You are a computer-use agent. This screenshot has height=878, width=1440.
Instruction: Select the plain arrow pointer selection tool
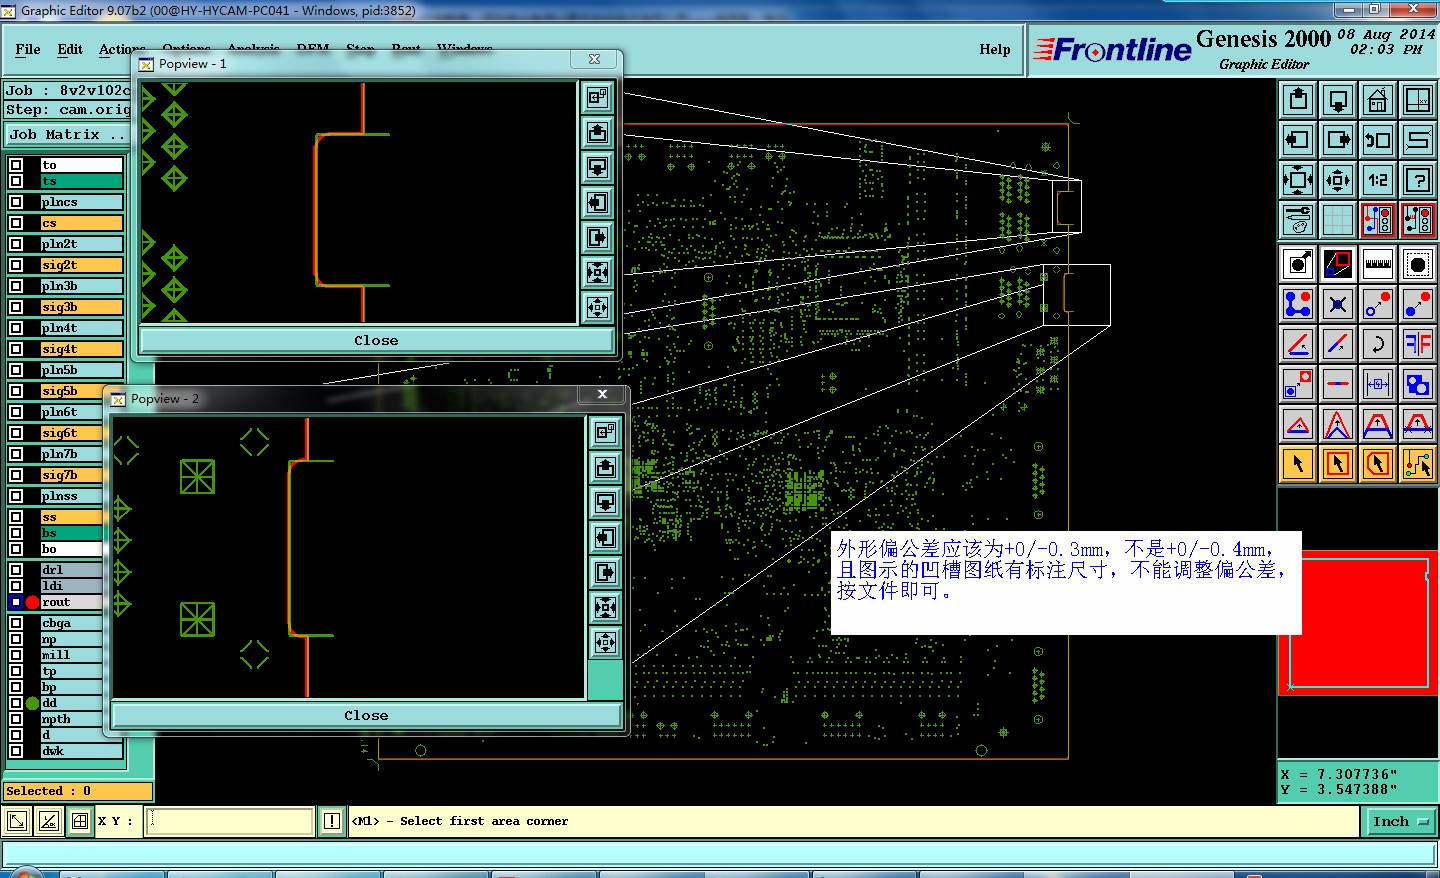1298,464
